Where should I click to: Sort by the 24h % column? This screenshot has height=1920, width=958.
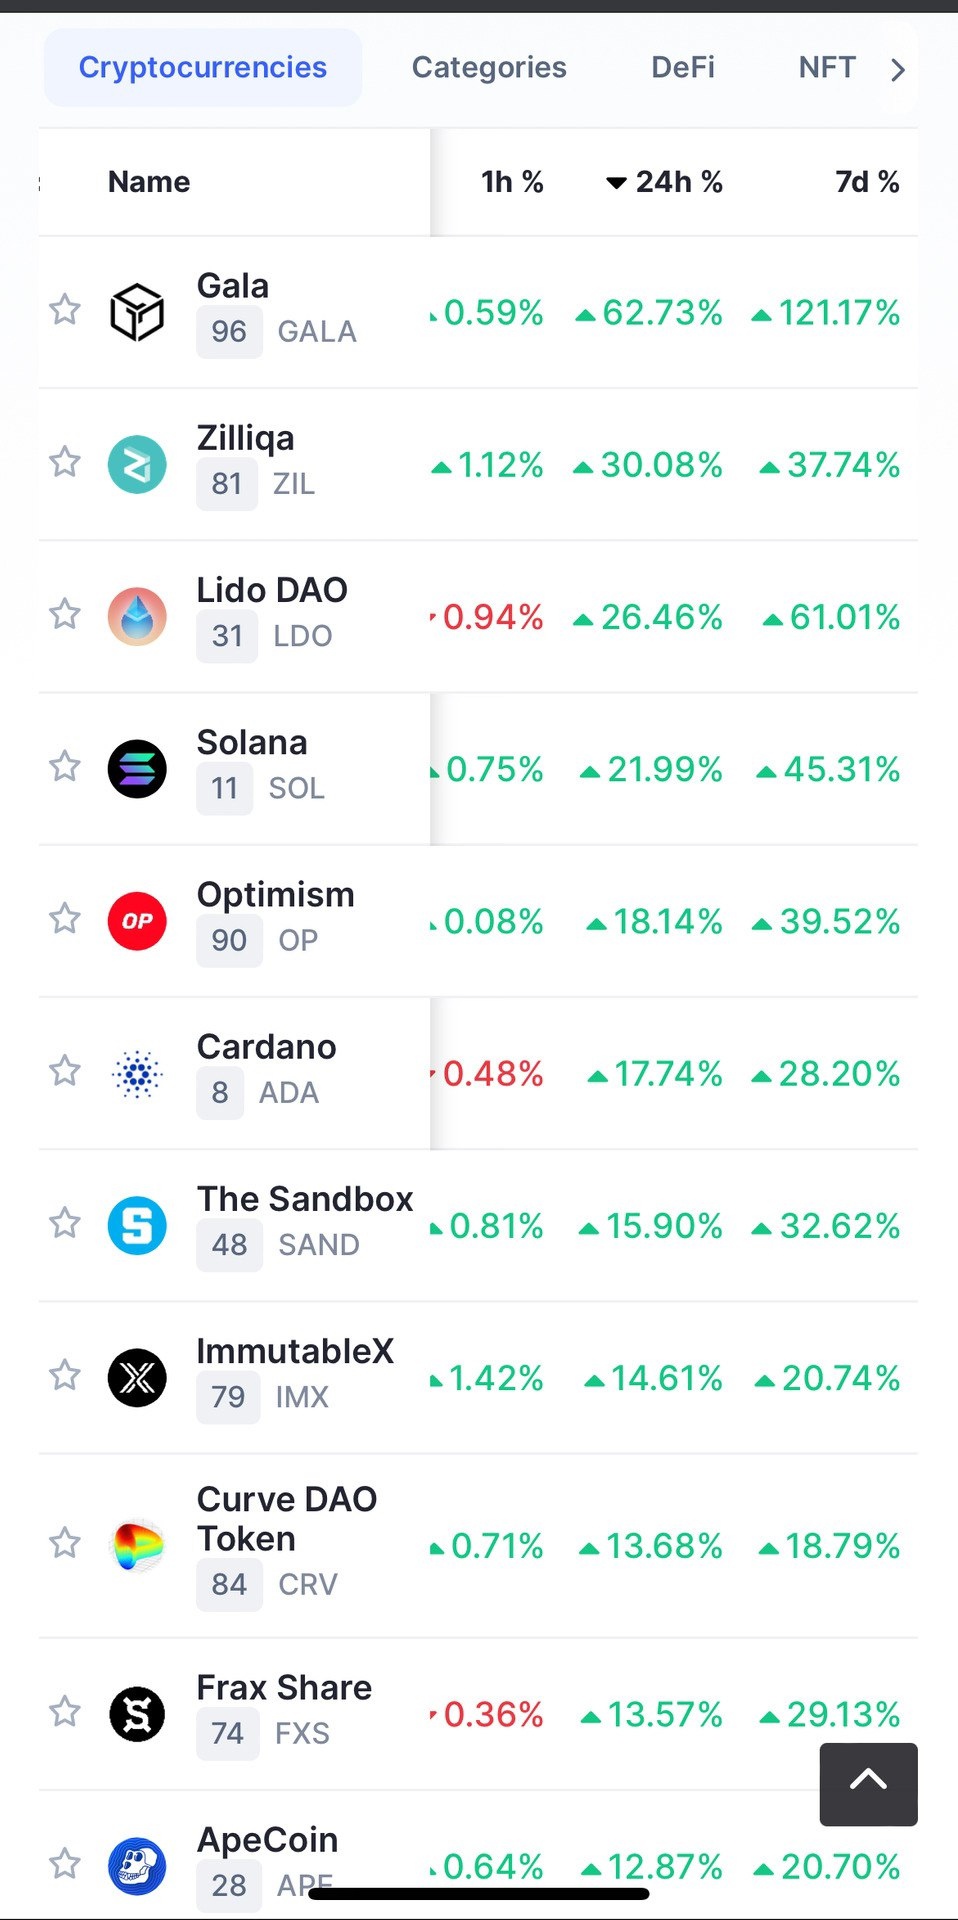(664, 182)
